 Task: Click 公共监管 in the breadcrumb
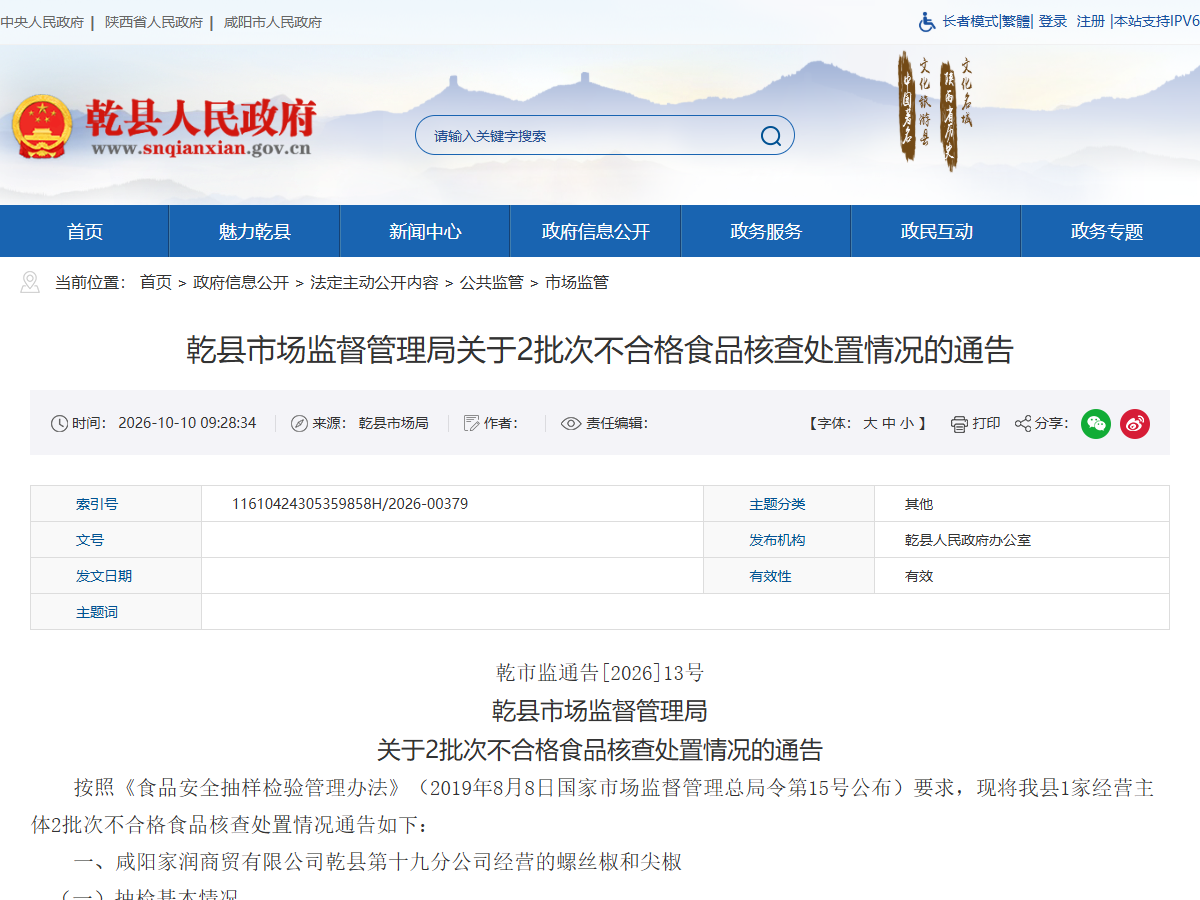click(491, 283)
